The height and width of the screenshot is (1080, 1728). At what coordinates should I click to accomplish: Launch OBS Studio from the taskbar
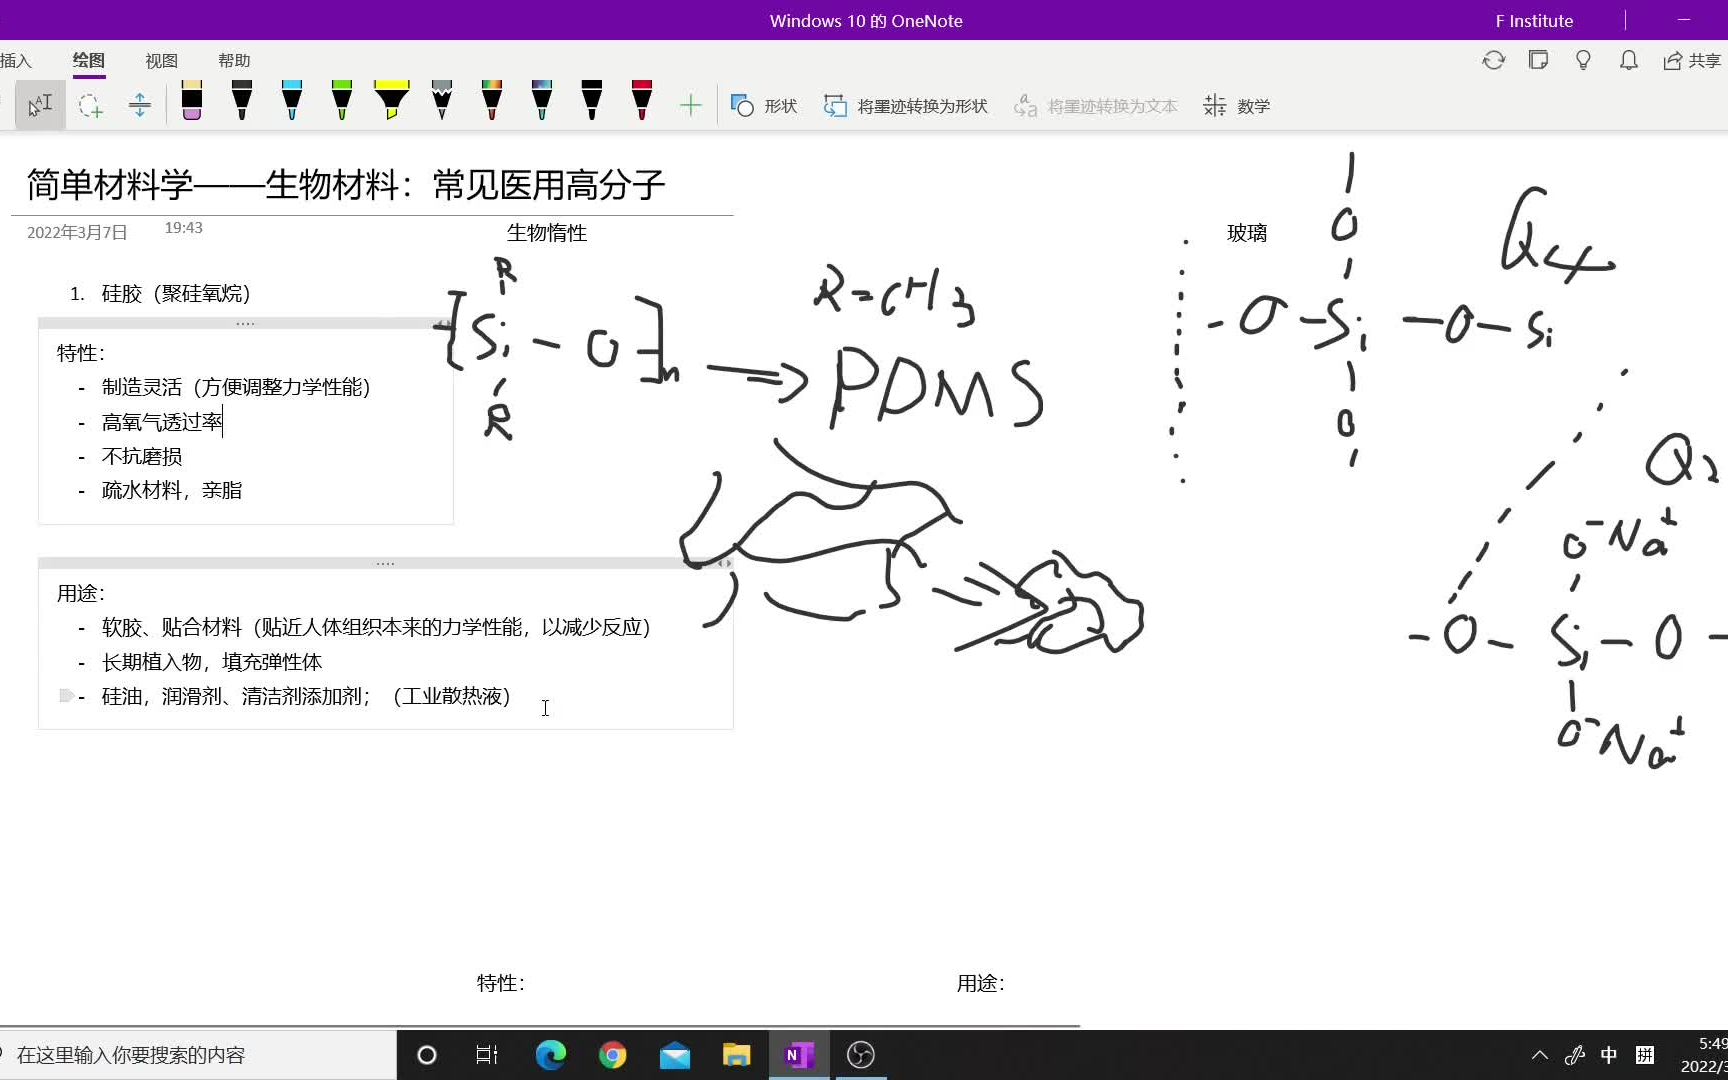click(859, 1055)
